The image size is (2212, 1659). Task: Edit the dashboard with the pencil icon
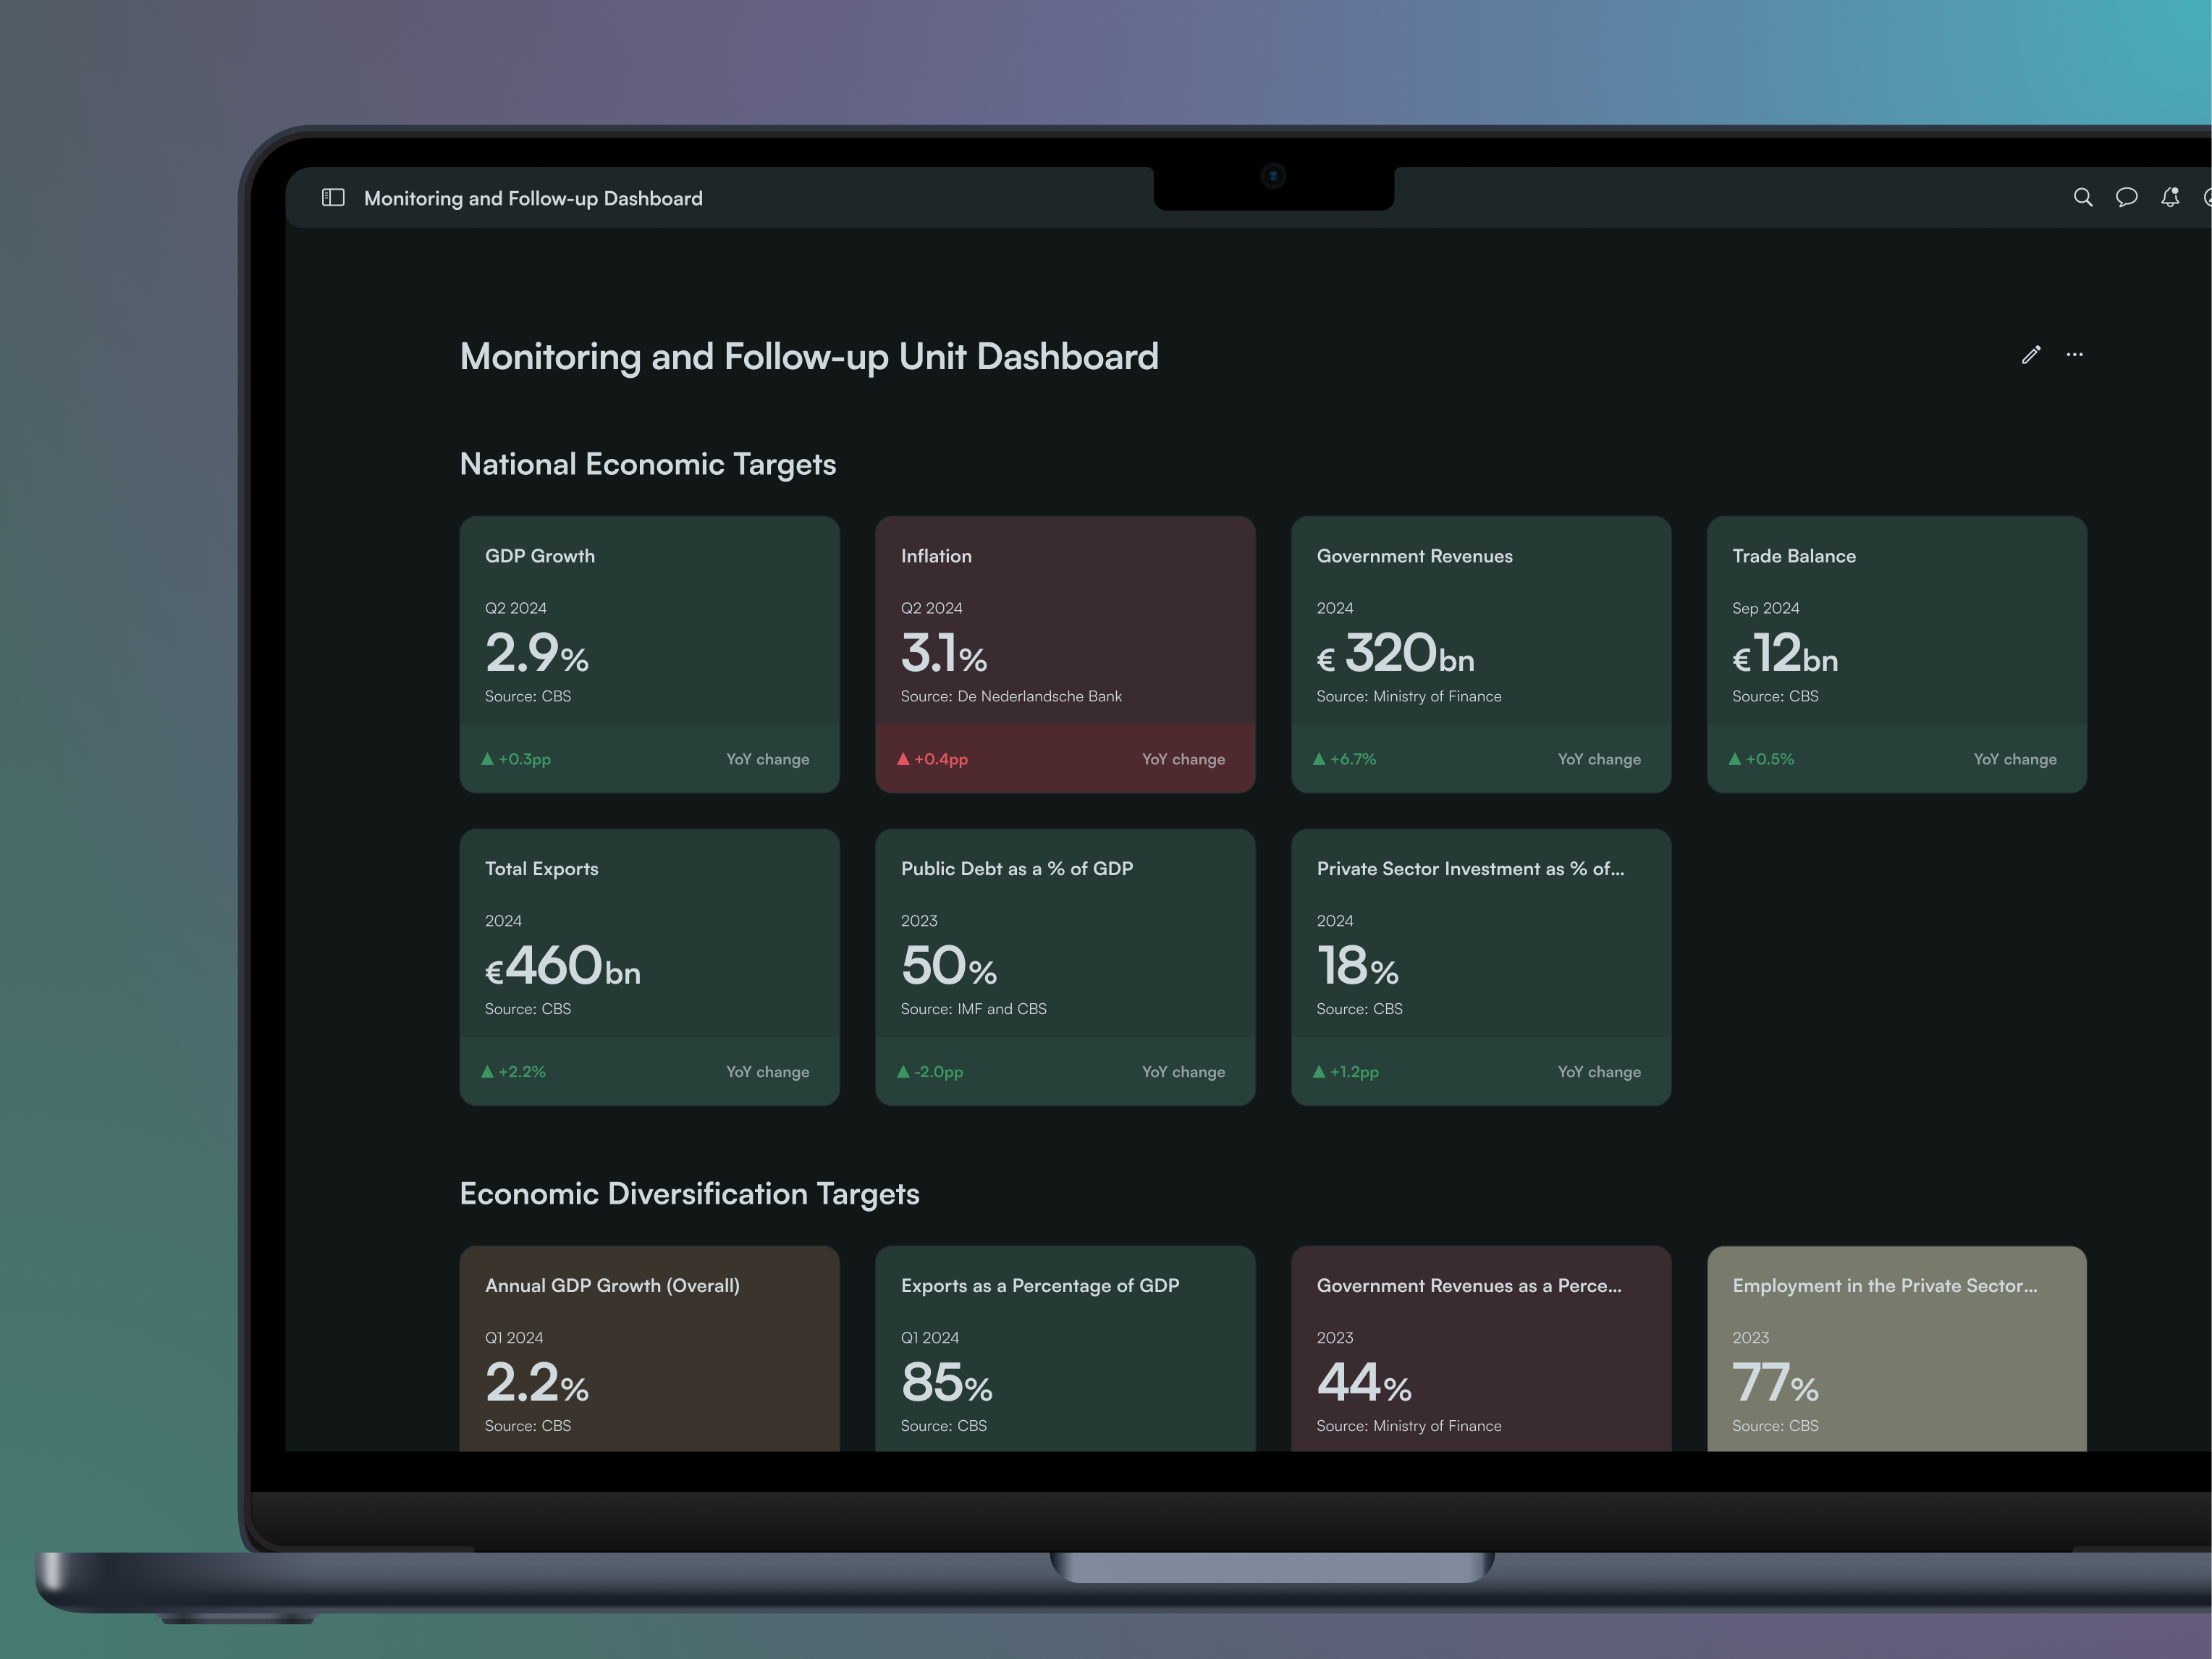(2031, 355)
